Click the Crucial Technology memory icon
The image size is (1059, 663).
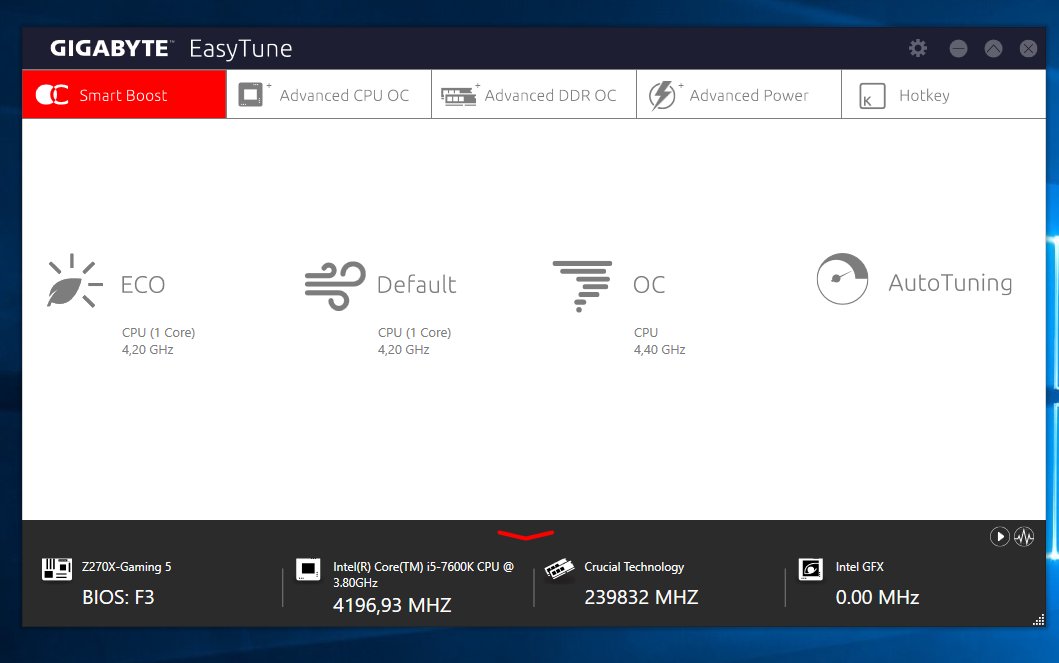[x=560, y=569]
